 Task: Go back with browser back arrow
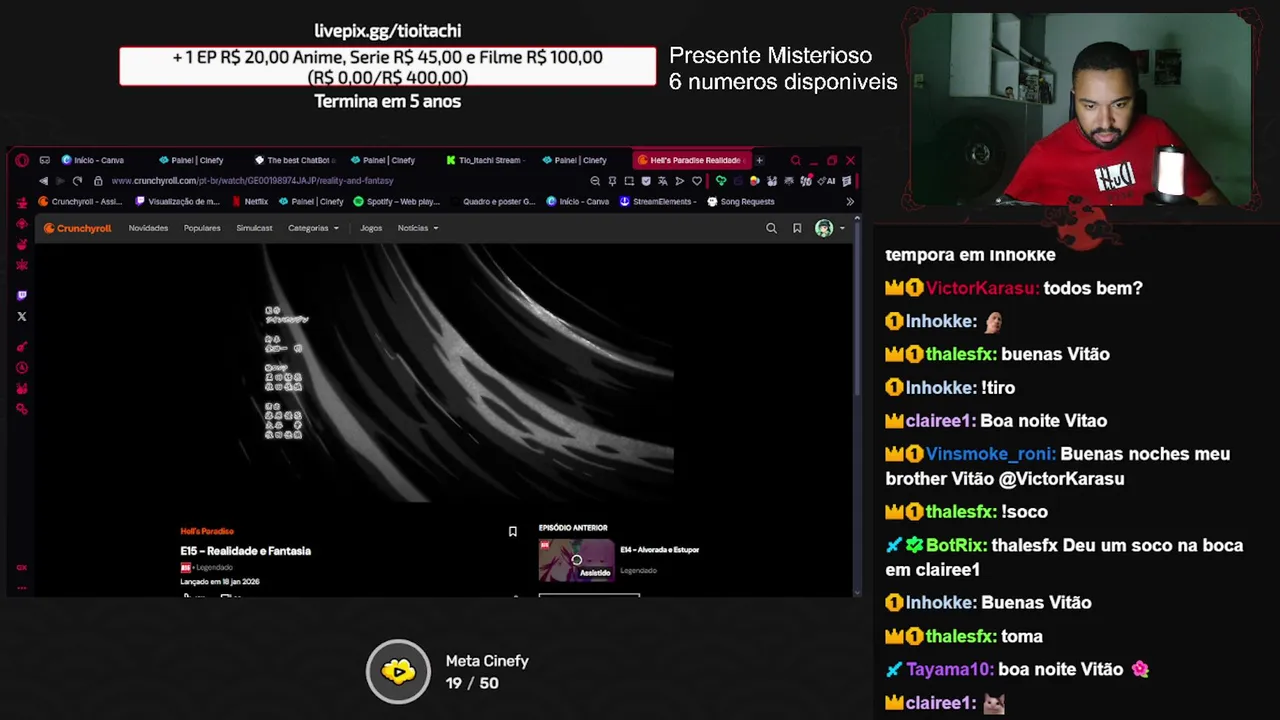click(43, 181)
